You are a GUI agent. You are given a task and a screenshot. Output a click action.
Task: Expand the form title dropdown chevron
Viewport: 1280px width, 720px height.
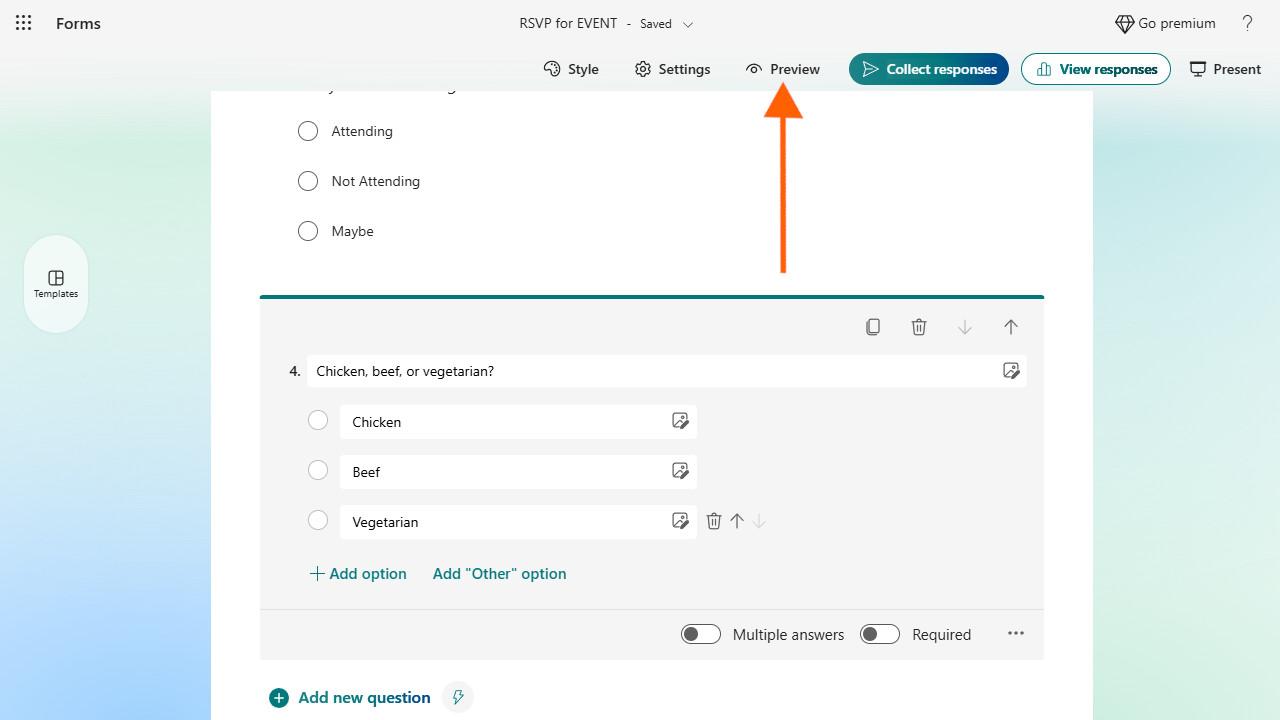[x=688, y=24]
